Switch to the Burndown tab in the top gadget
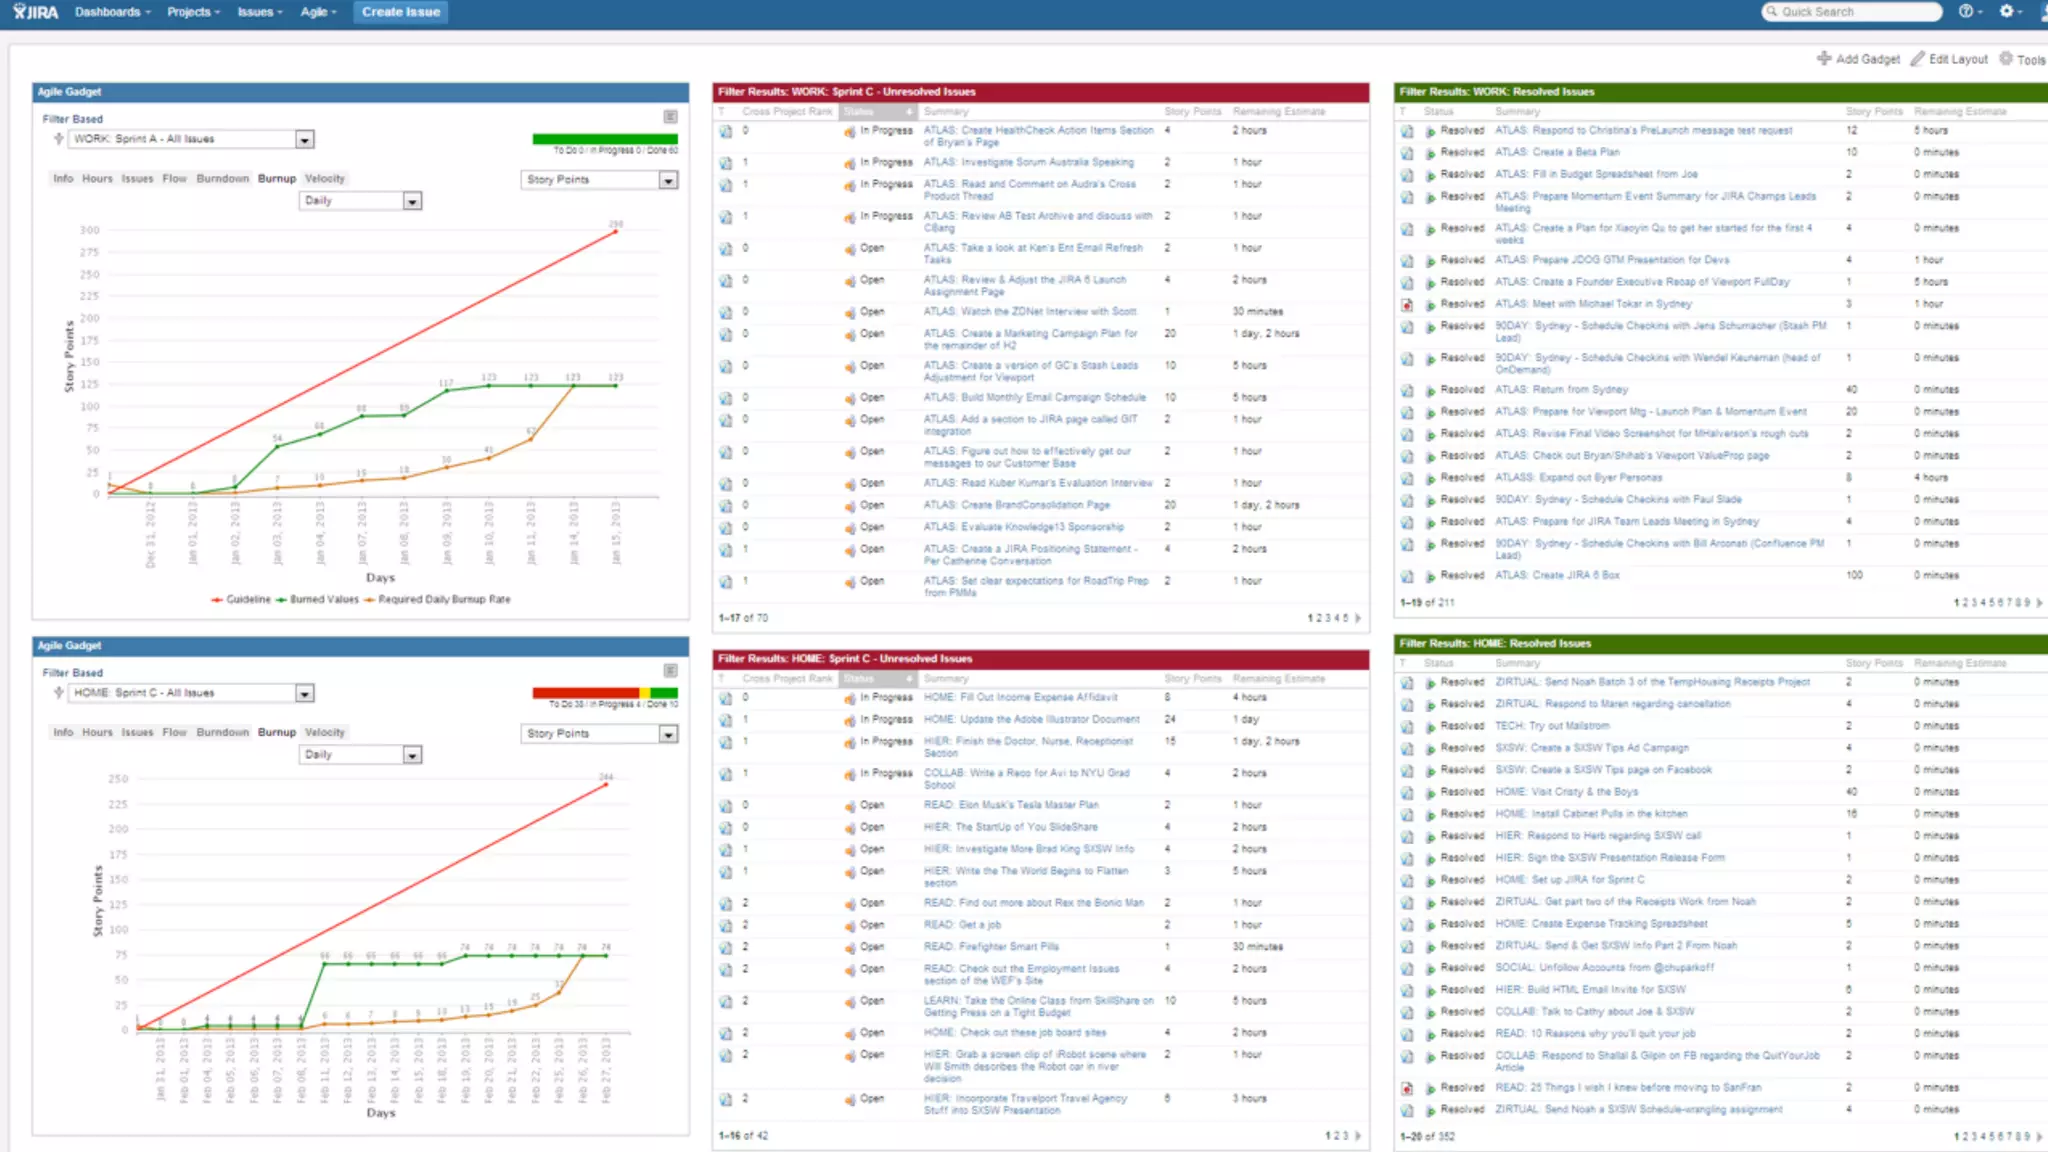The image size is (2048, 1152). coord(222,178)
